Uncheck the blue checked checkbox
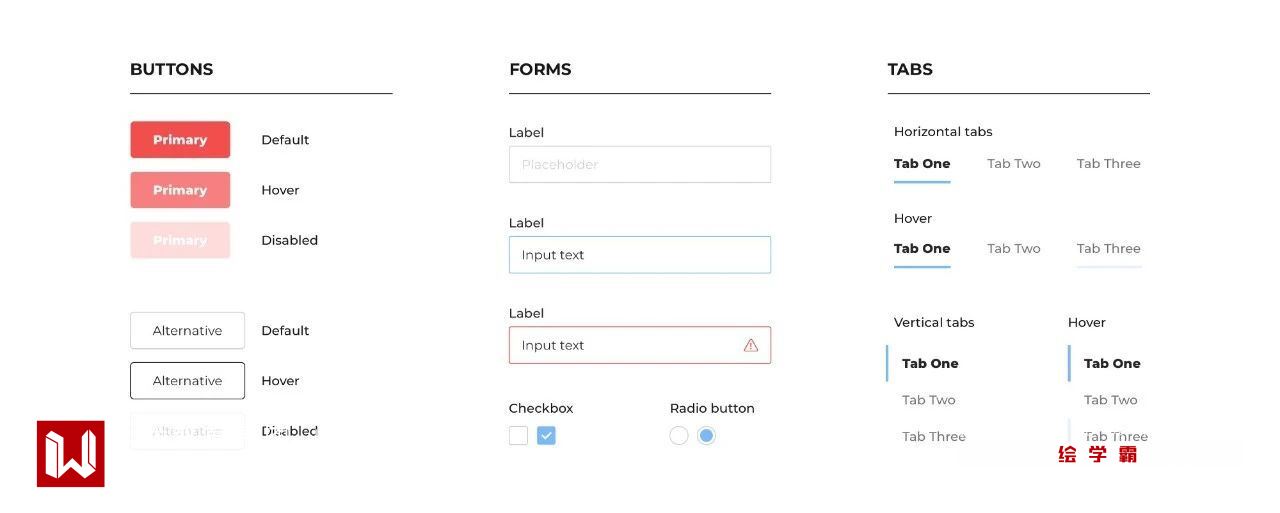 [546, 436]
